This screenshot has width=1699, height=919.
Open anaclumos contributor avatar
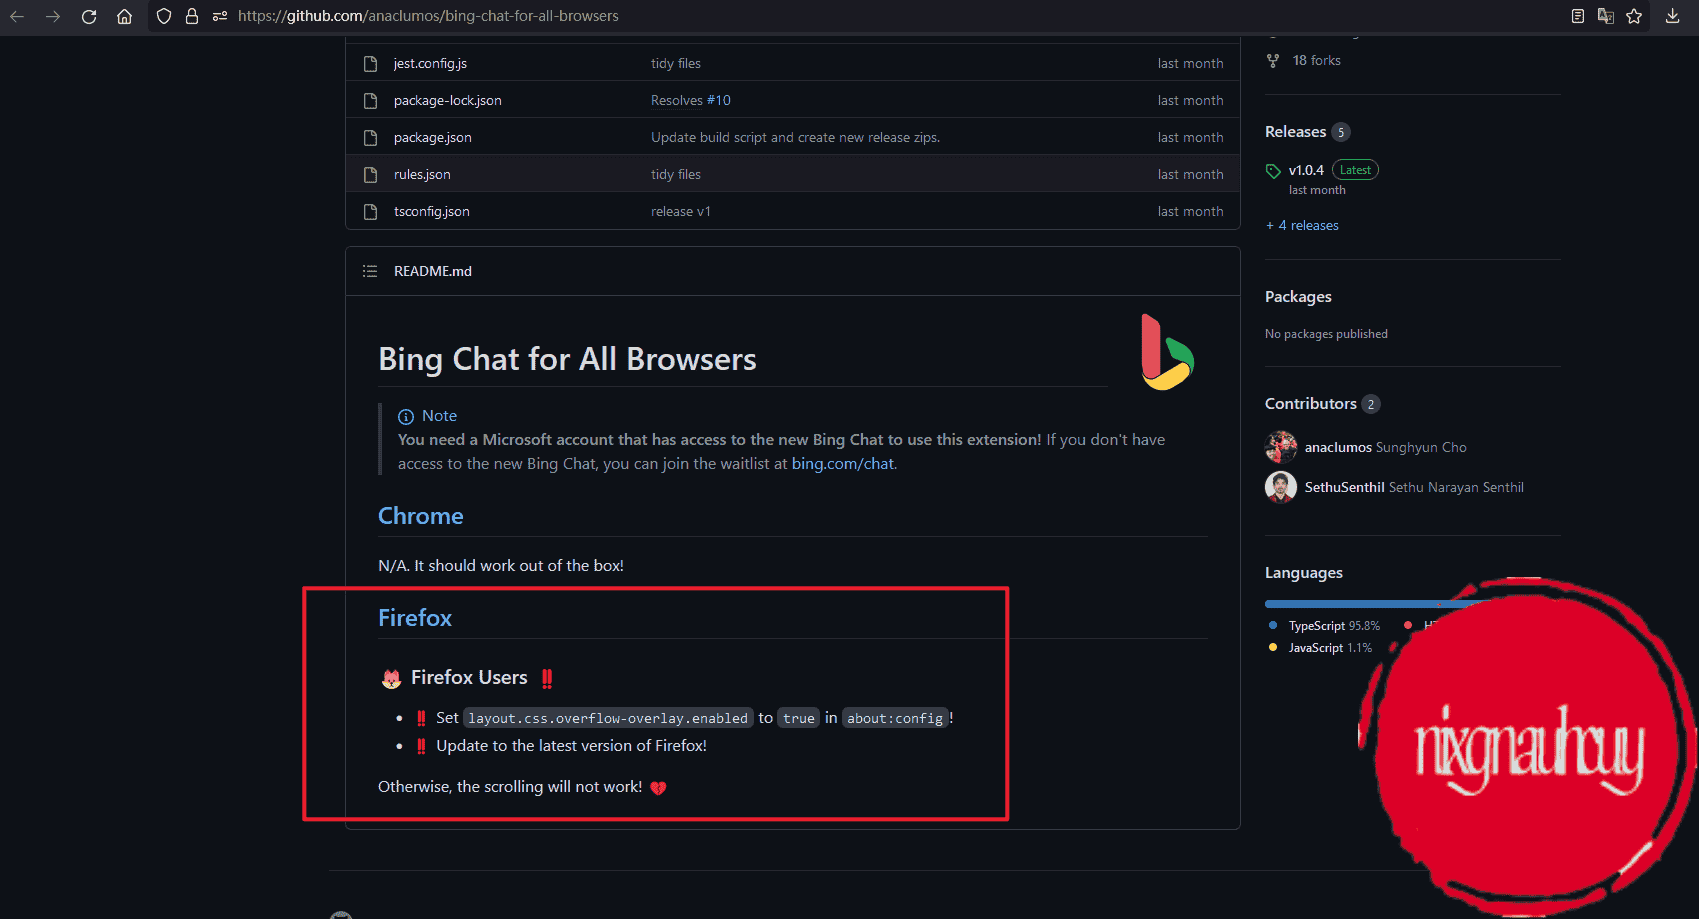click(x=1281, y=447)
